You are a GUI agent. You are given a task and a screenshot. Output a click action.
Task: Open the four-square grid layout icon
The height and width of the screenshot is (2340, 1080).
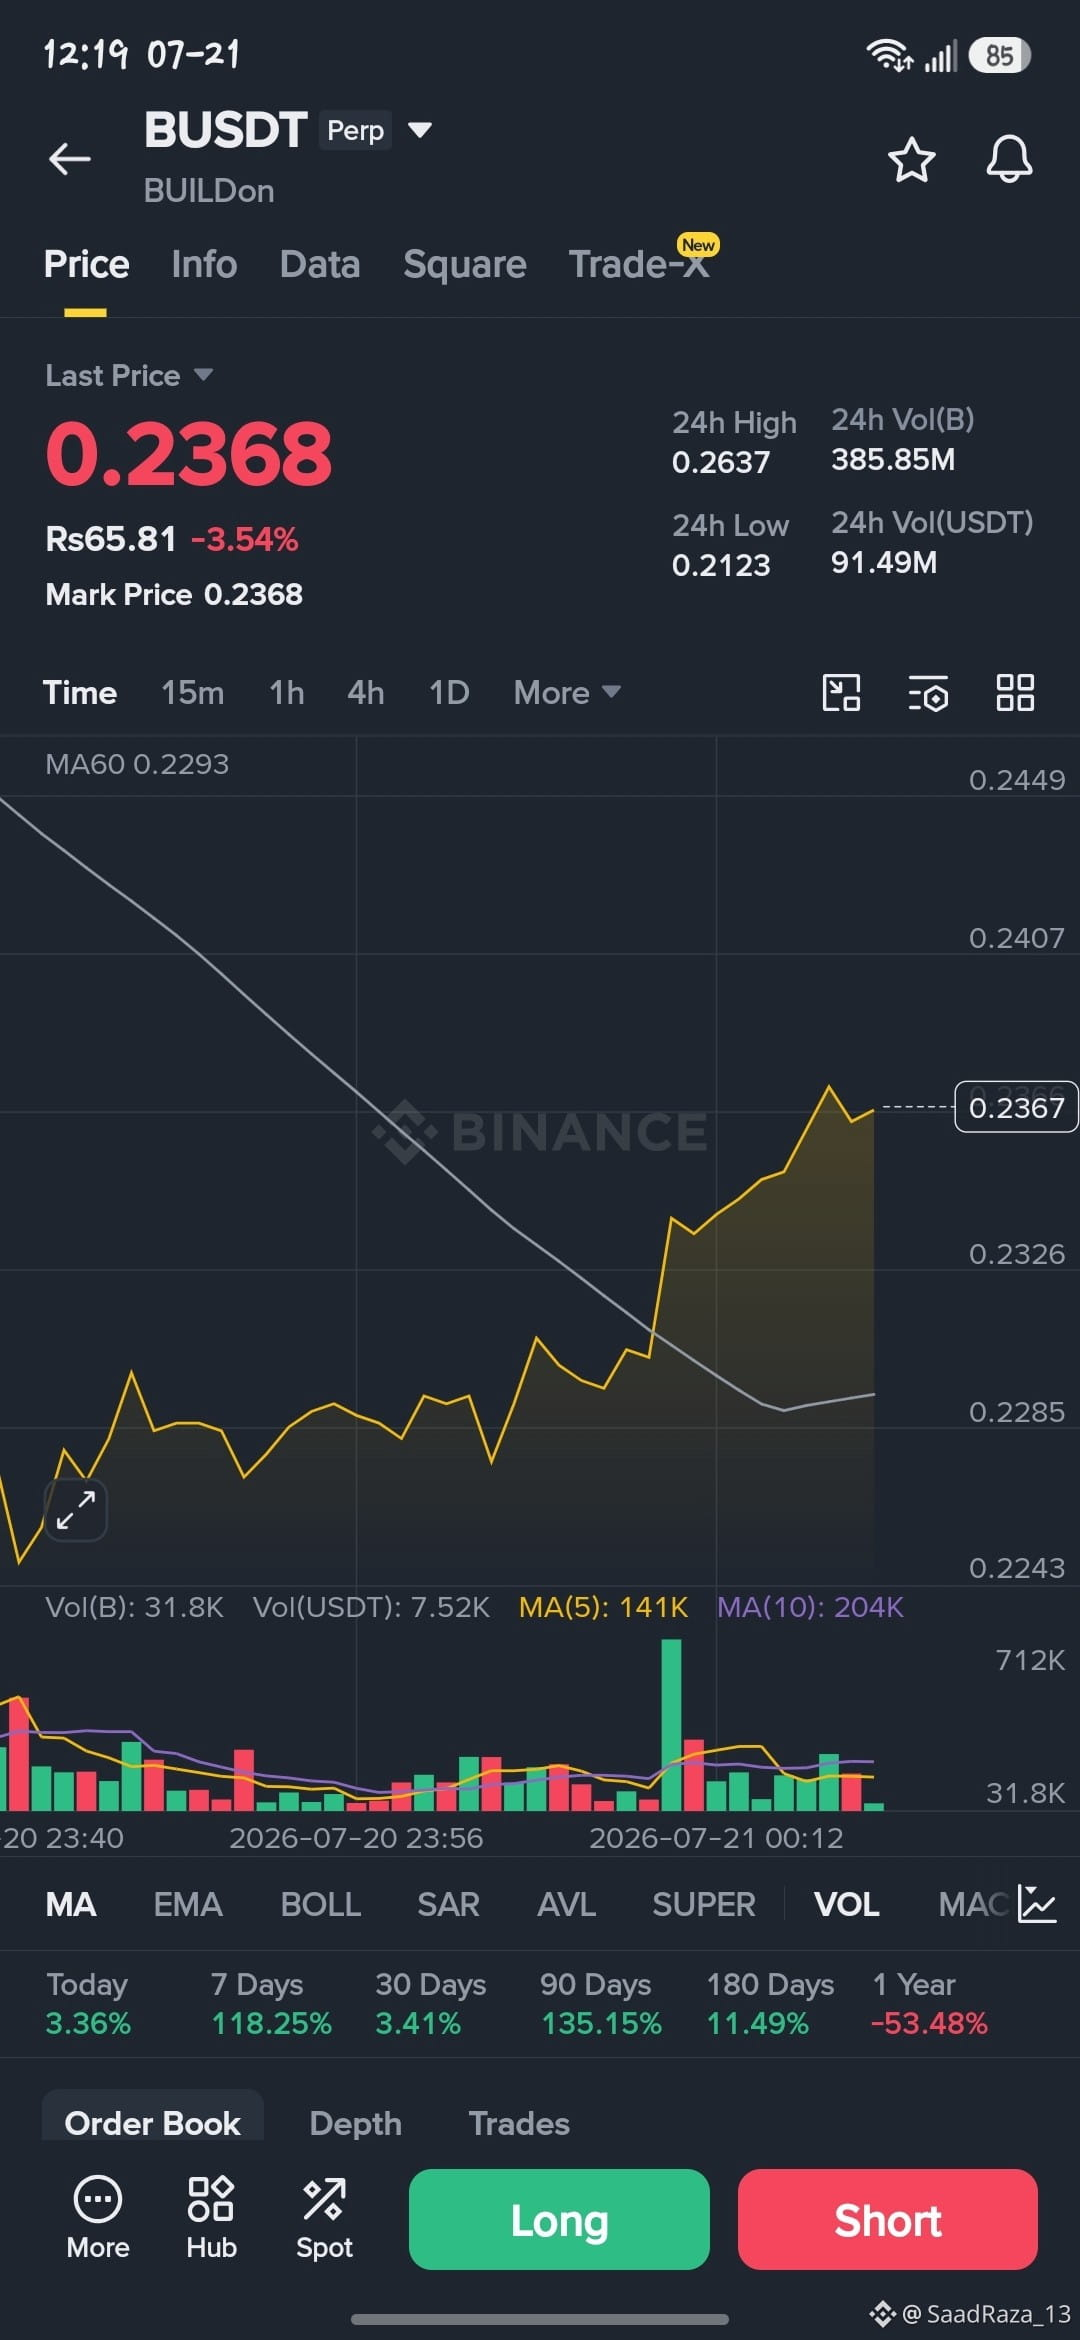1015,692
